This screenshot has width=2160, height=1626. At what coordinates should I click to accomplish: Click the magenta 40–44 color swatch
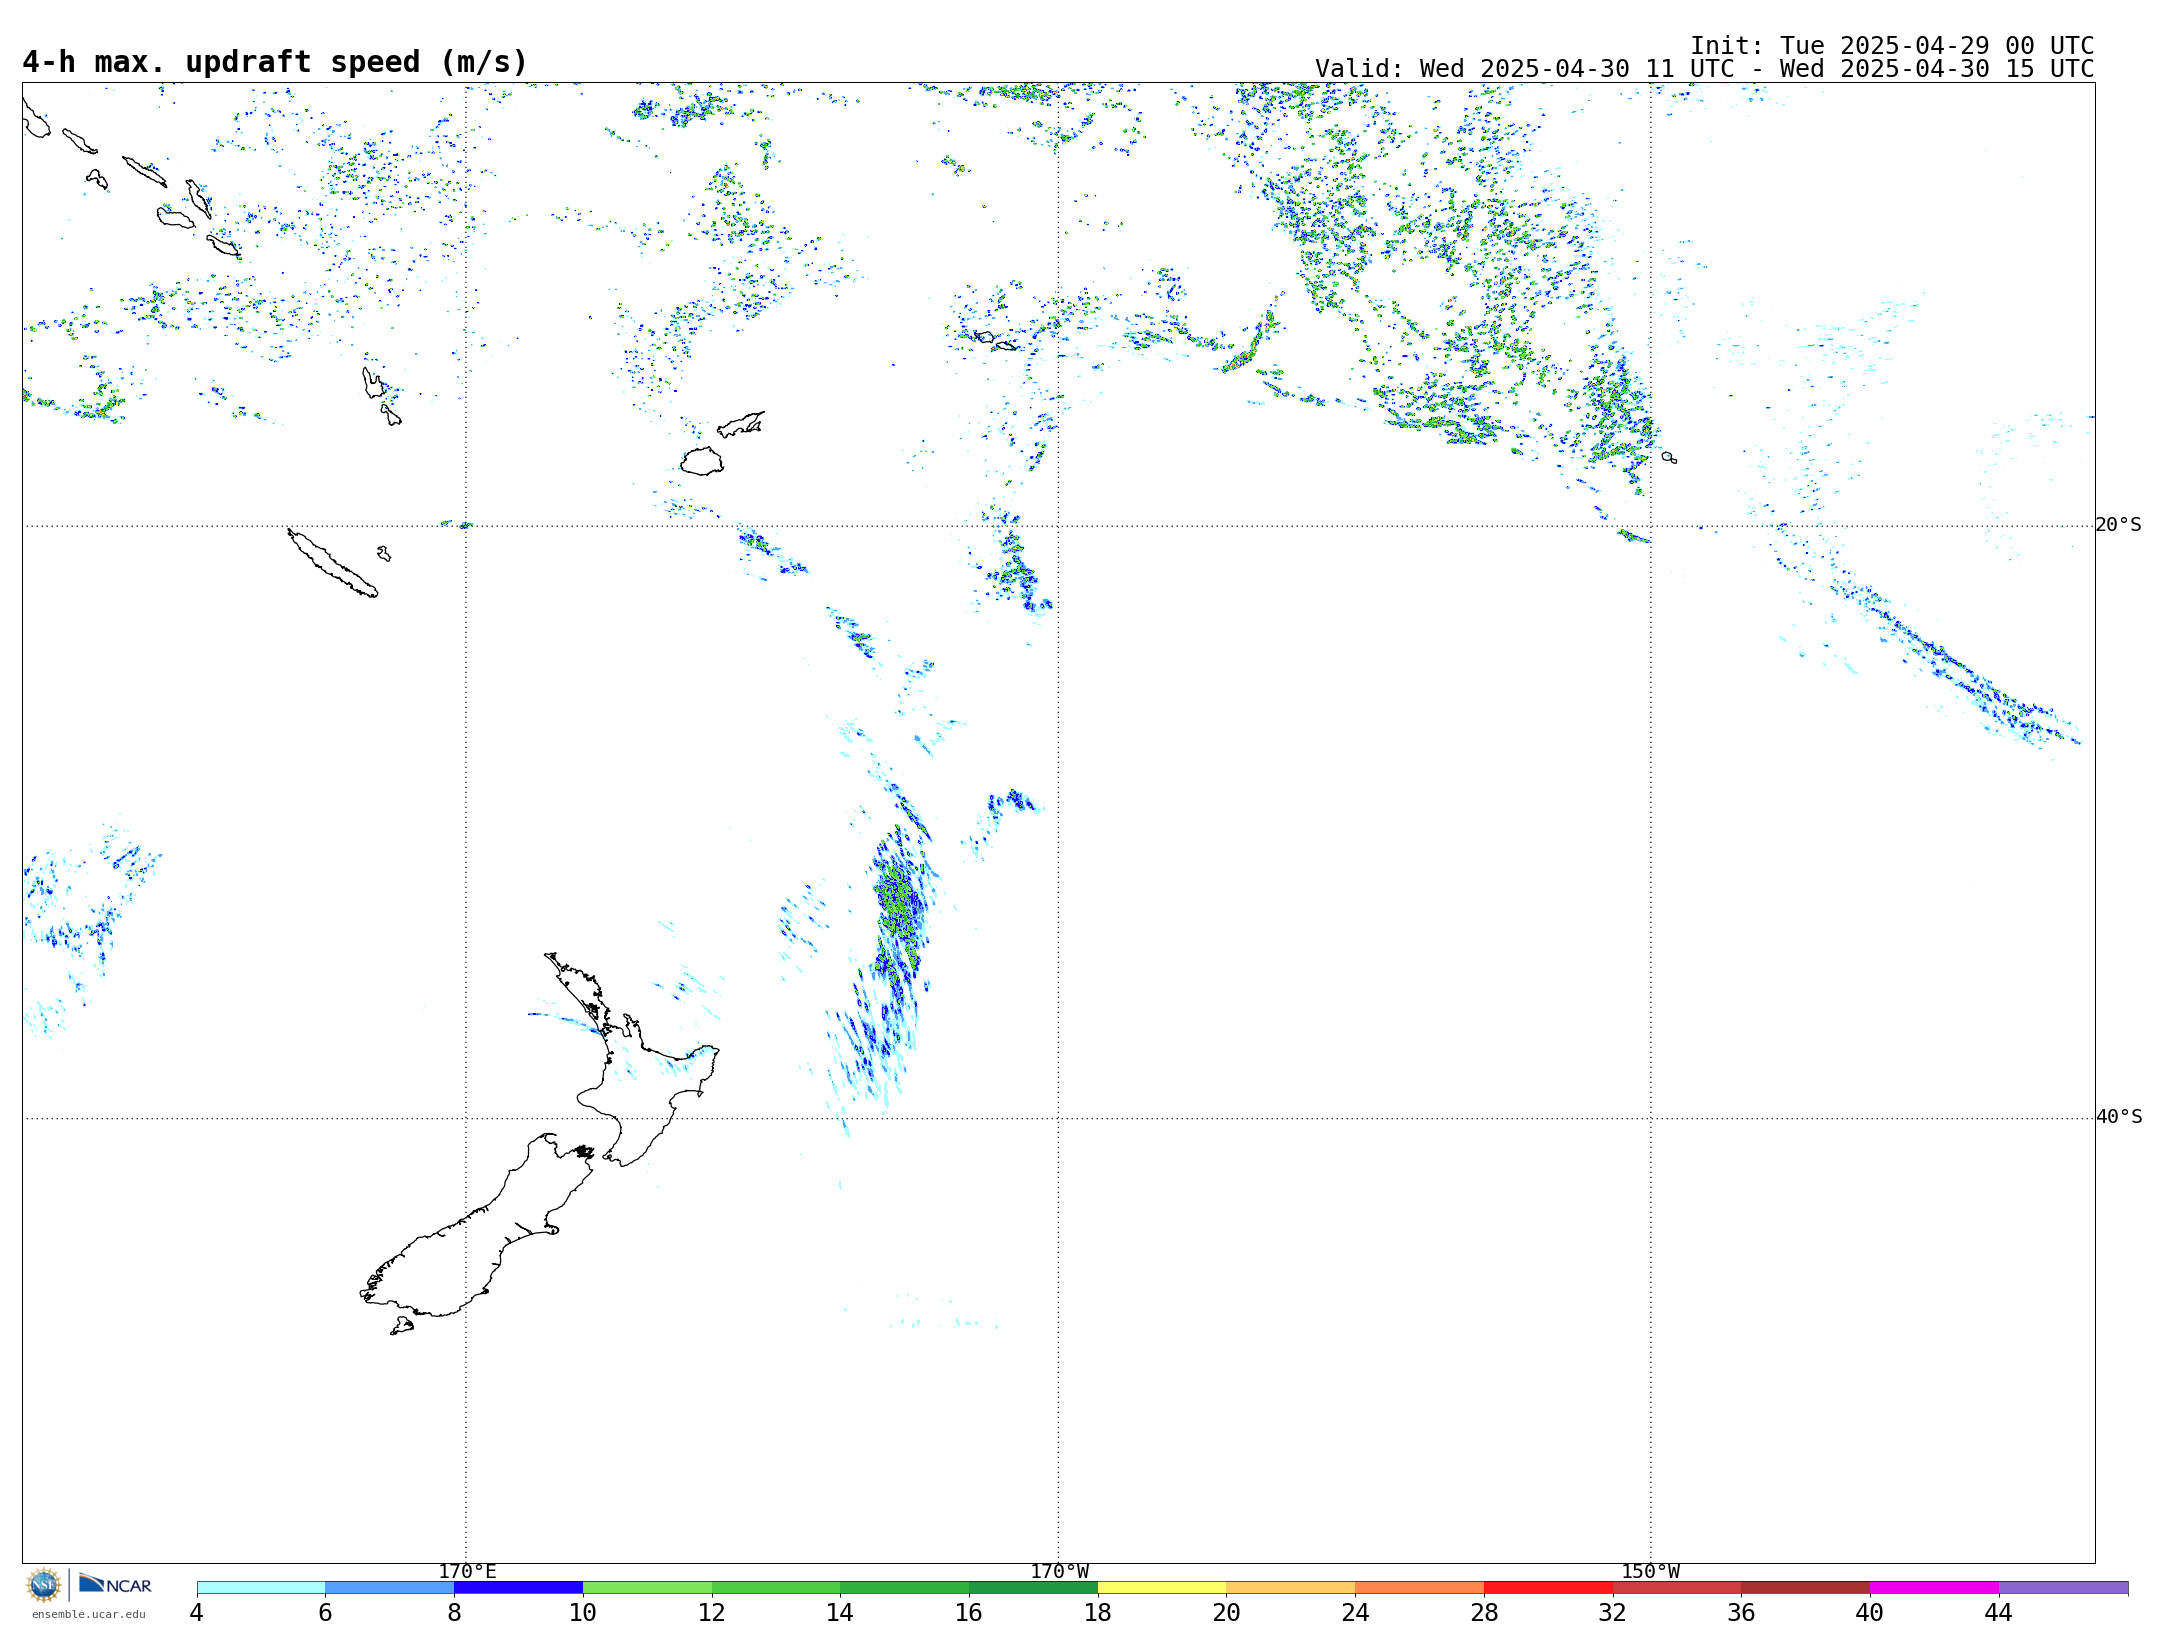coord(1934,1587)
